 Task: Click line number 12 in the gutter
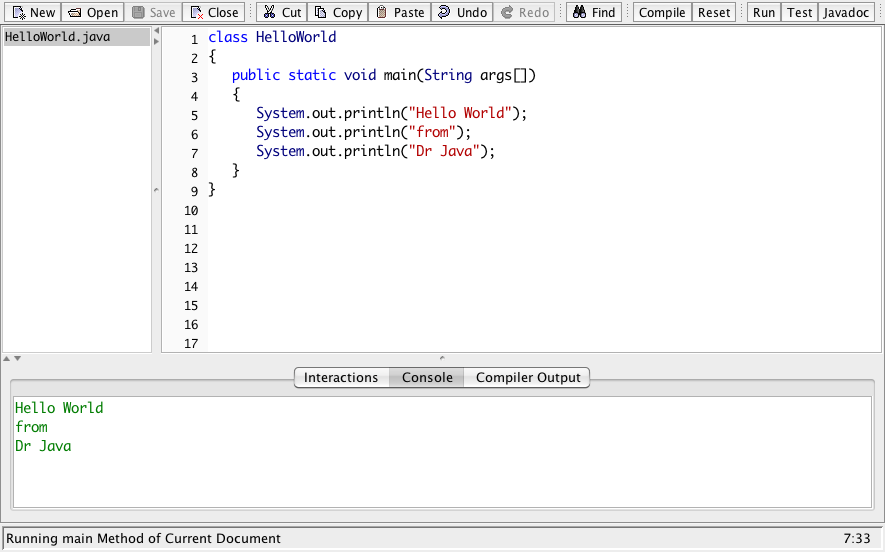[191, 249]
